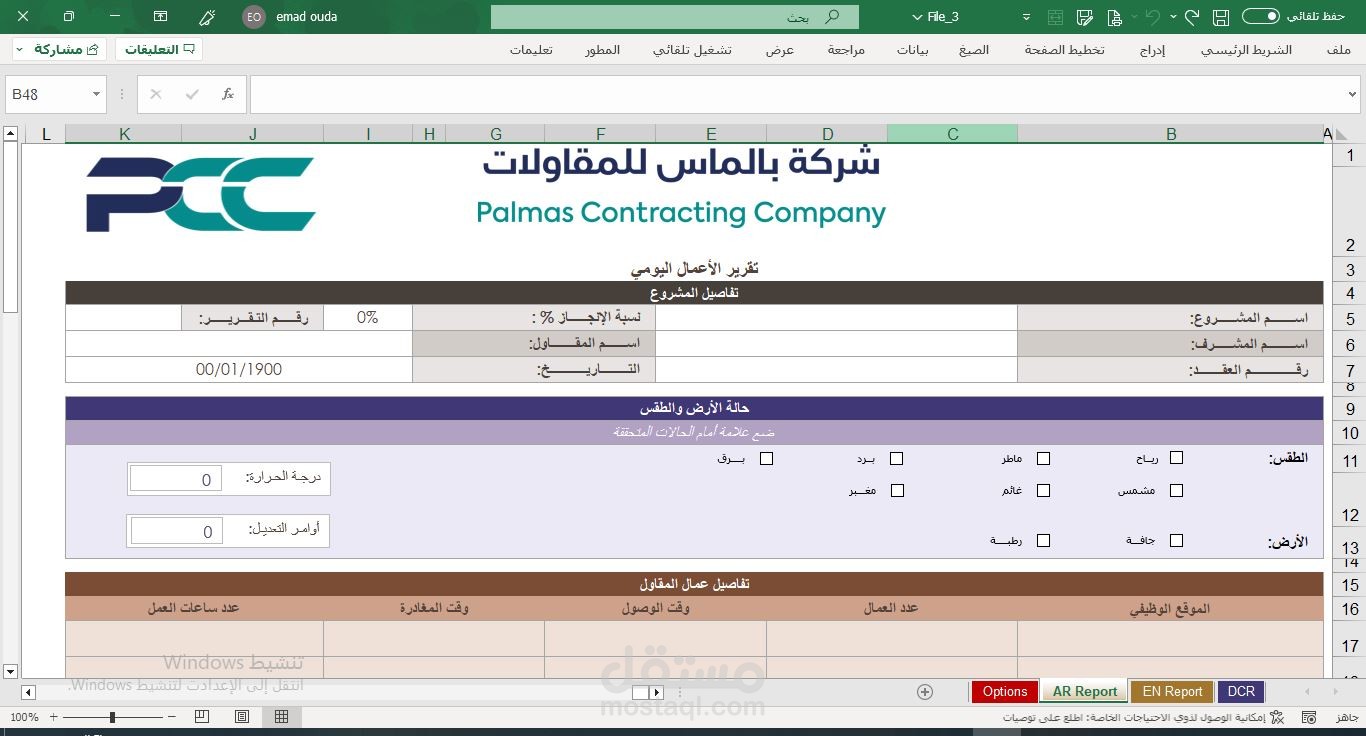
Task: Click the Redo arrow icon
Action: (x=1191, y=17)
